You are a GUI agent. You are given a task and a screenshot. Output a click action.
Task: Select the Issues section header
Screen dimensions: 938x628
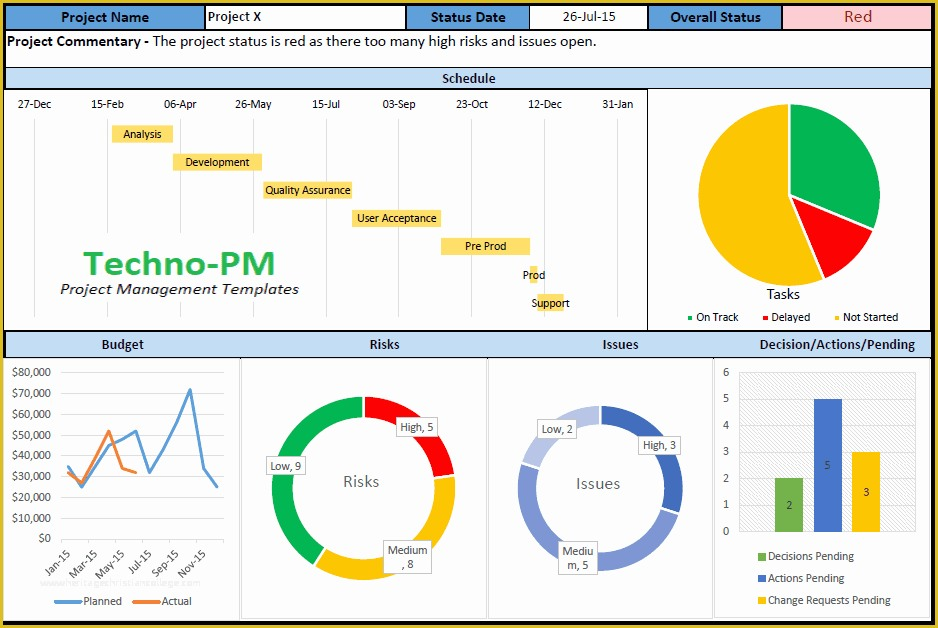(619, 344)
